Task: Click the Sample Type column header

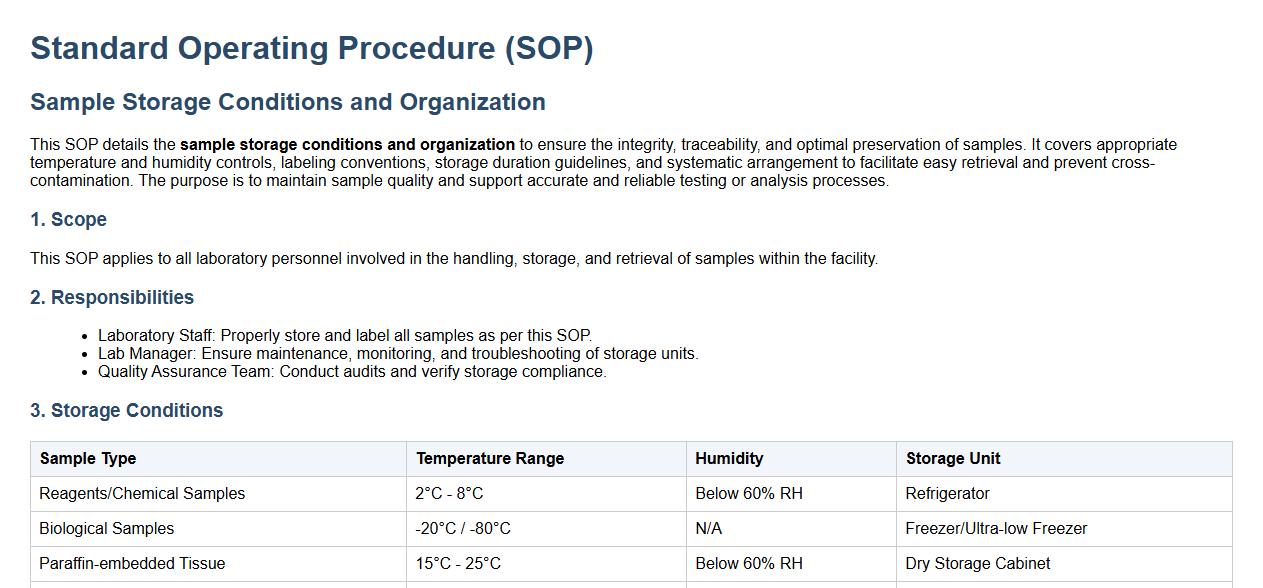Action: click(88, 458)
